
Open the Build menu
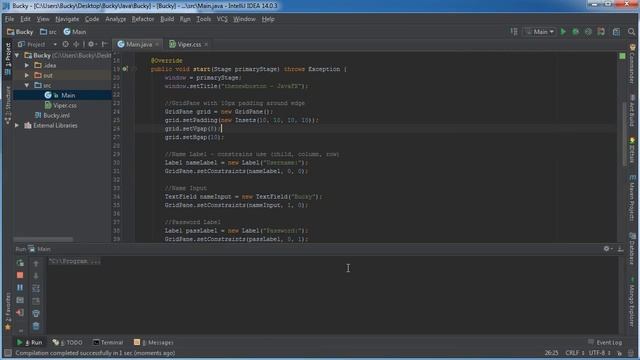[167, 19]
